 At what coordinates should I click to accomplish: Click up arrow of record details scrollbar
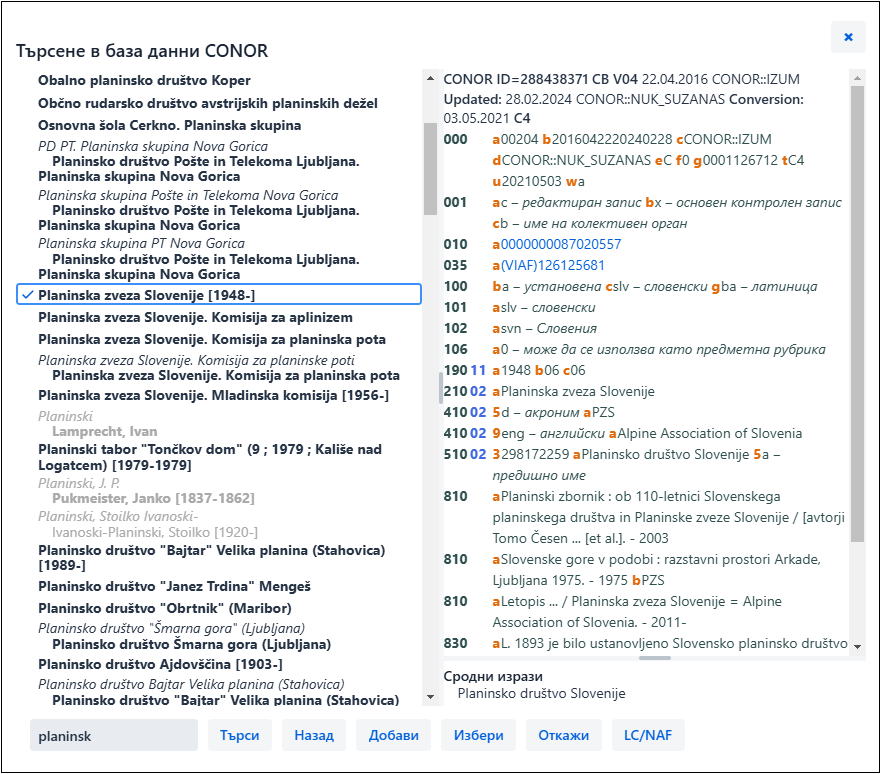point(857,78)
